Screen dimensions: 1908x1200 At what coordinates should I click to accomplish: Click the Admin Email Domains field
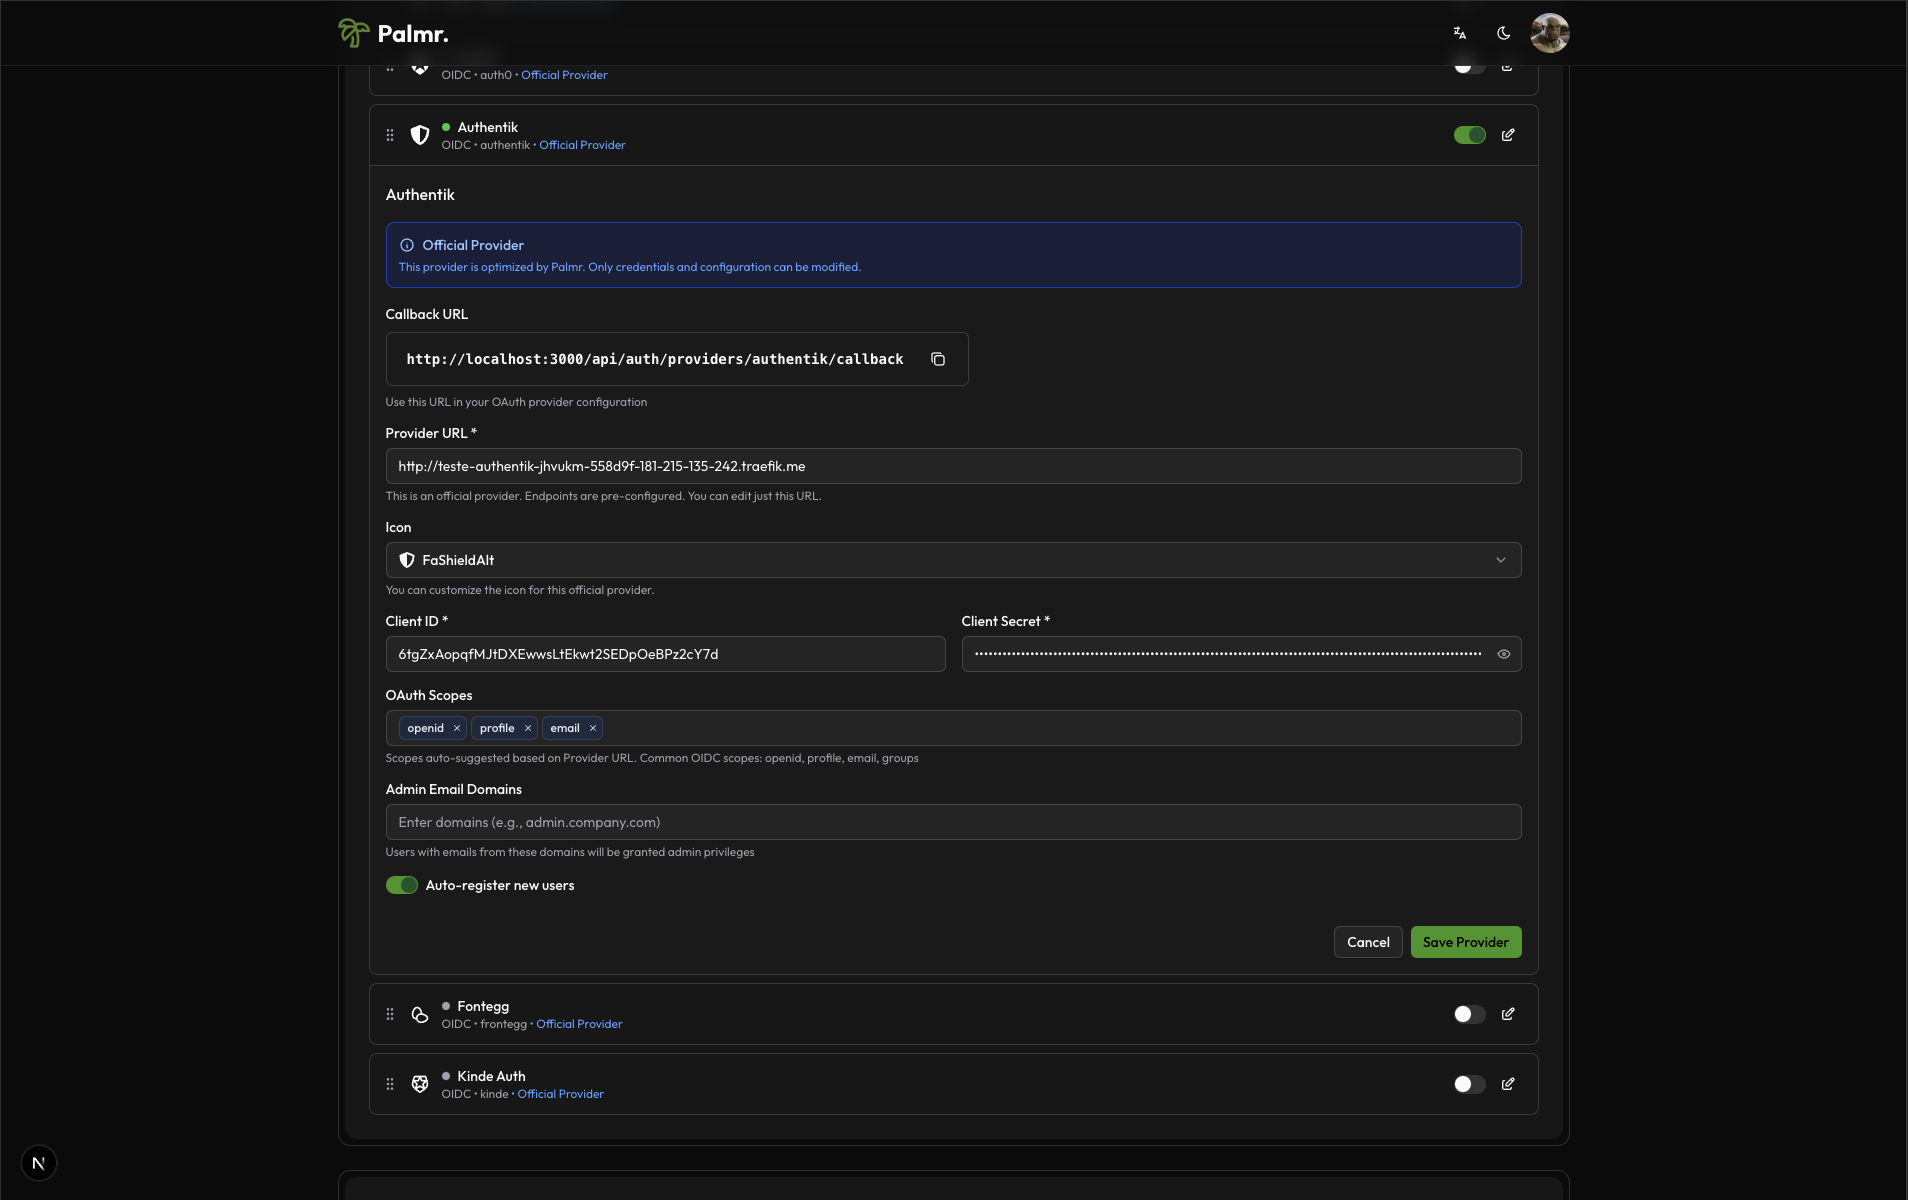click(x=953, y=822)
